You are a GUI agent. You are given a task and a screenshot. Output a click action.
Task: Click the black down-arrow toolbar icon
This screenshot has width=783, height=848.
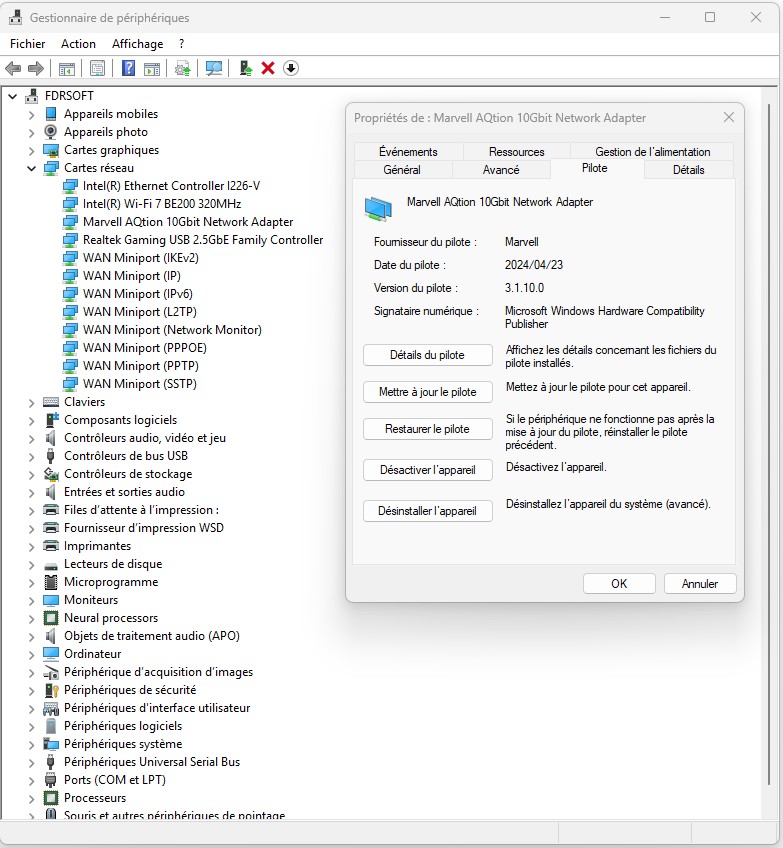click(291, 68)
